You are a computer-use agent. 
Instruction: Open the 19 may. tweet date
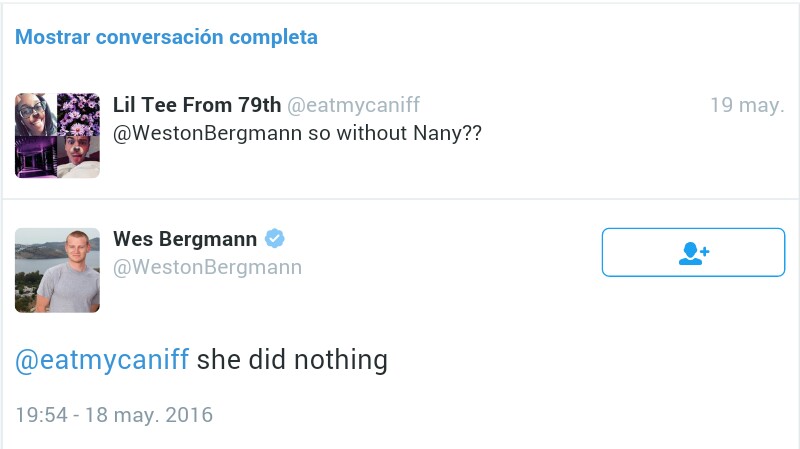747,105
